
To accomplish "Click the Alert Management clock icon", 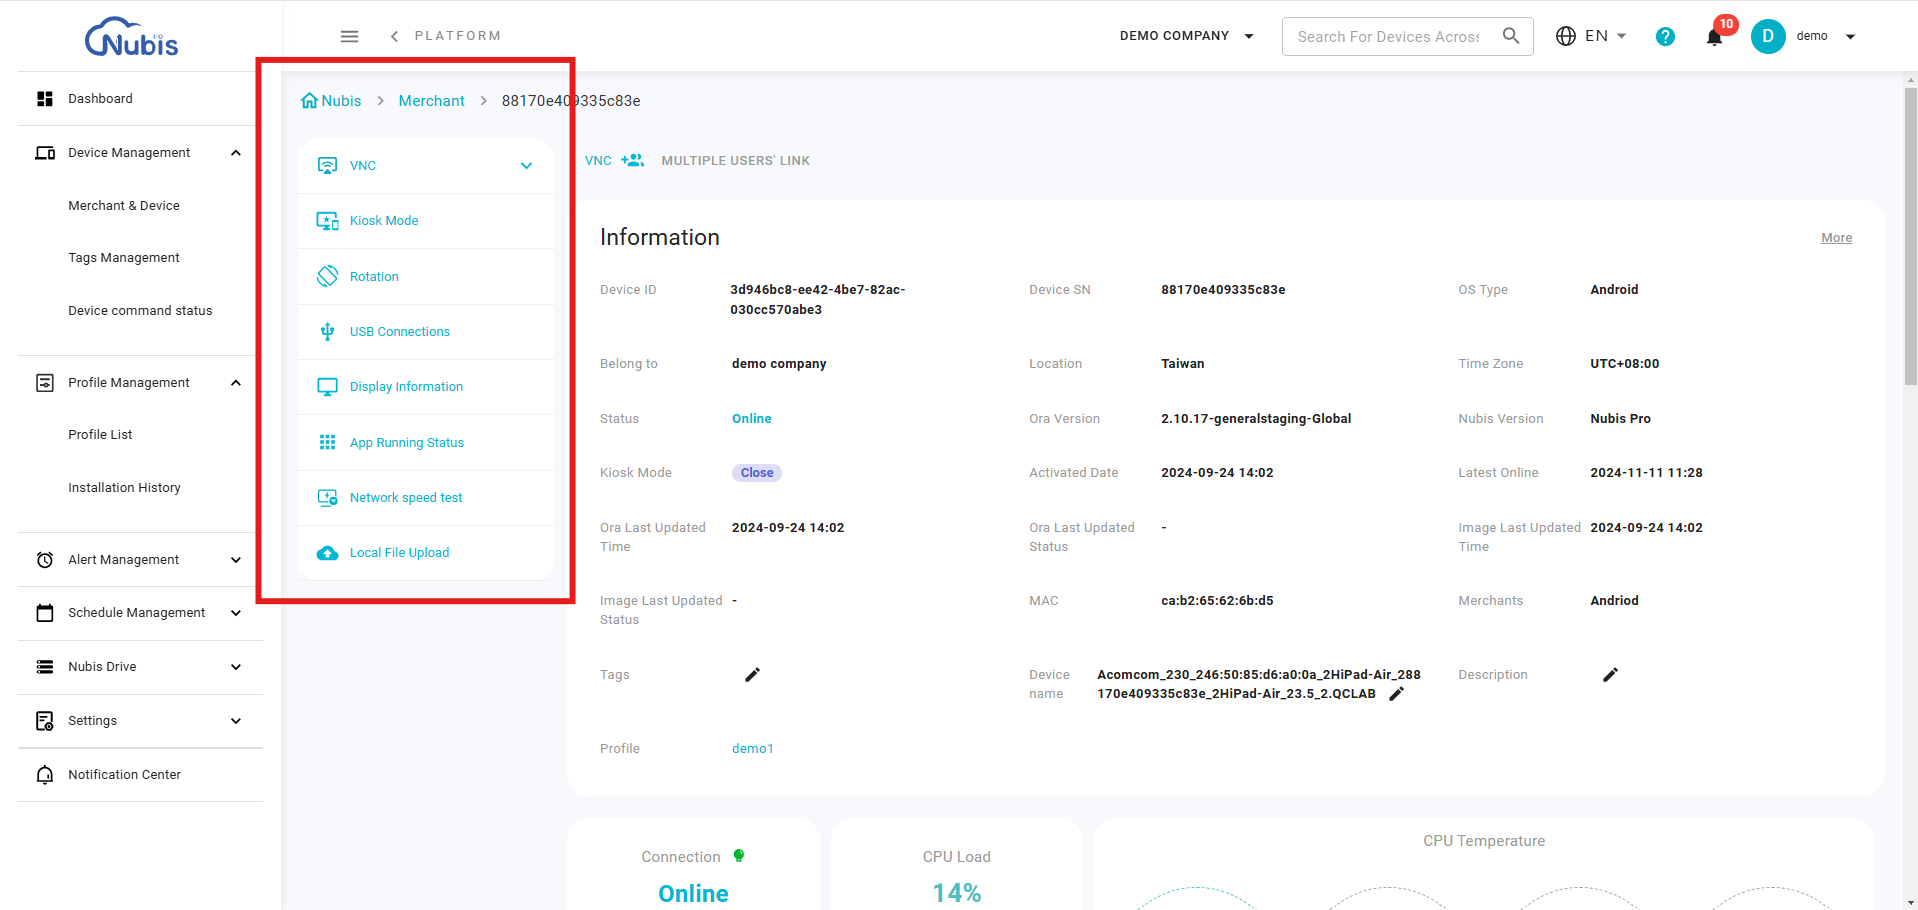I will pos(45,560).
